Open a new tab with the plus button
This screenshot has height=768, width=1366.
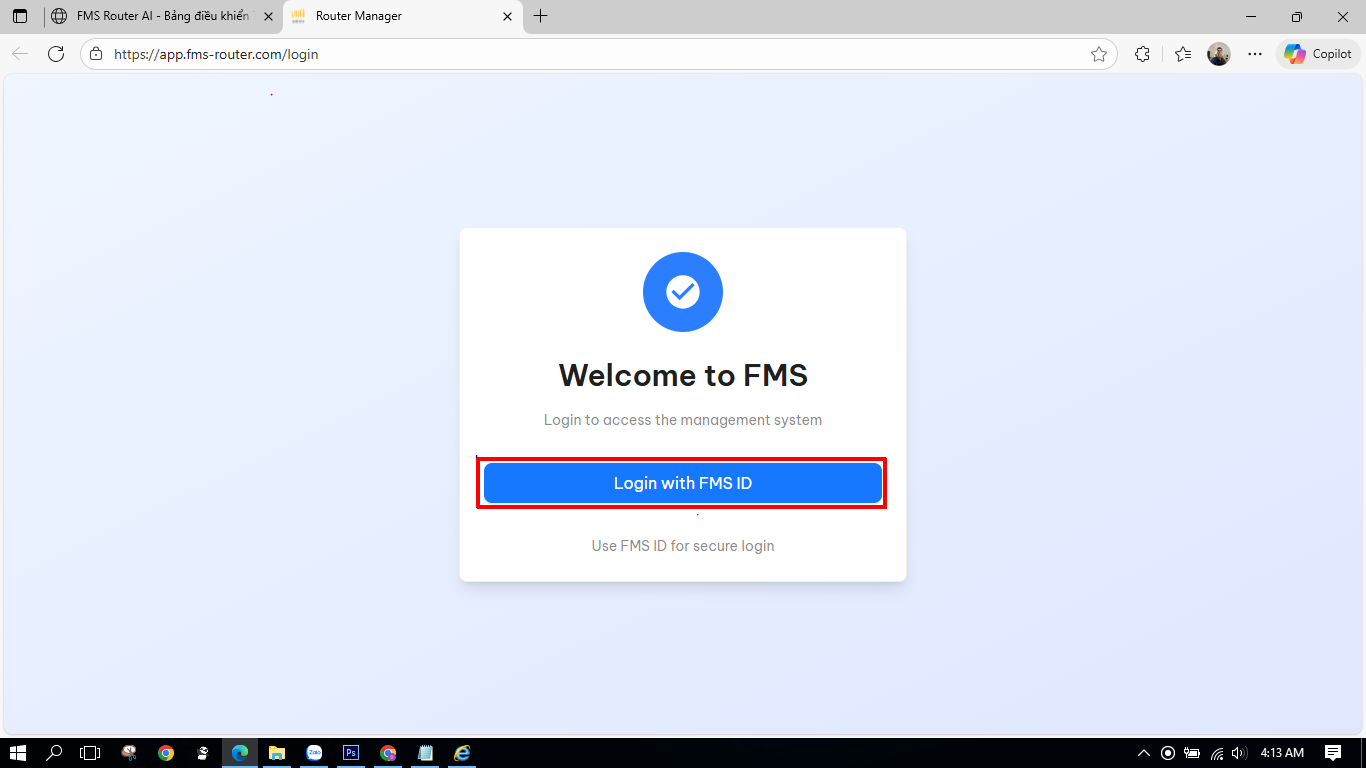tap(541, 16)
